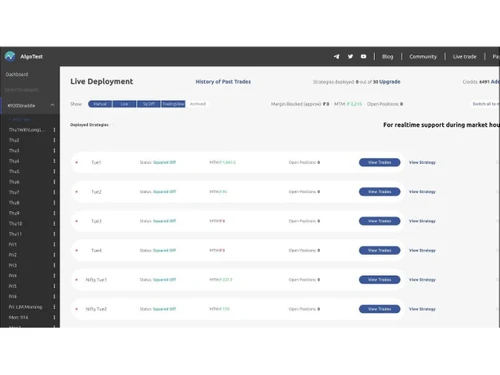Open three-dot menu for ThuTWRHLong strategy
Image resolution: width=500 pixels, height=375 pixels.
(x=54, y=130)
